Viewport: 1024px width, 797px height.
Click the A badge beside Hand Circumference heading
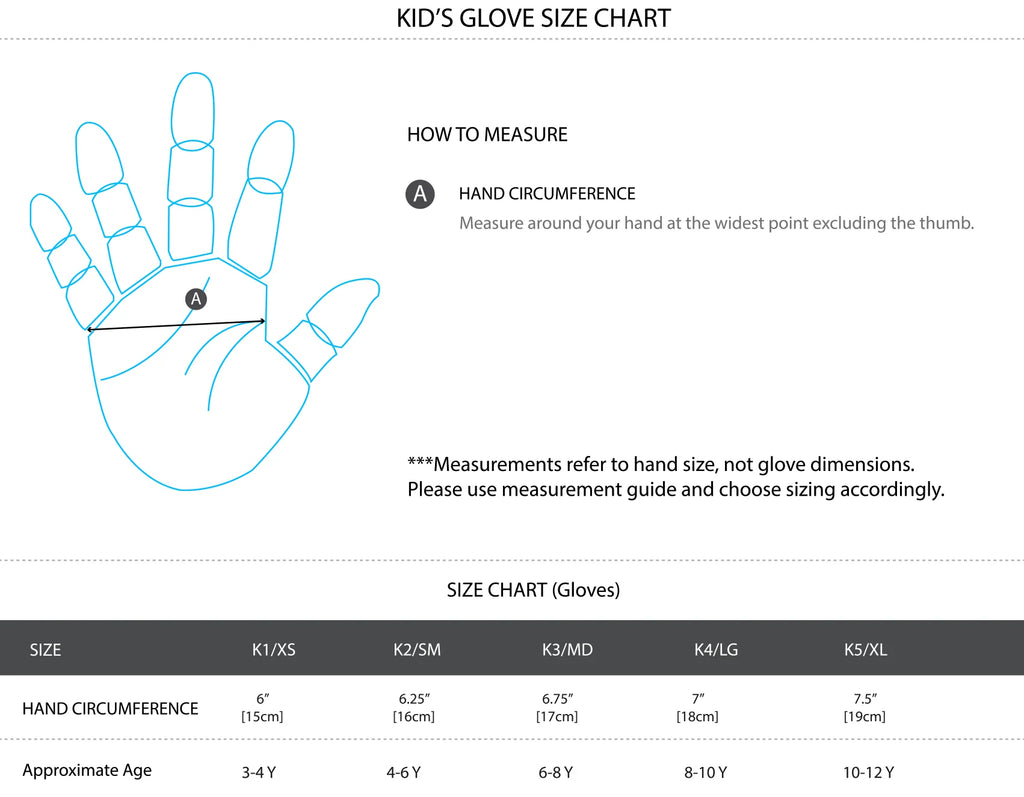[420, 194]
